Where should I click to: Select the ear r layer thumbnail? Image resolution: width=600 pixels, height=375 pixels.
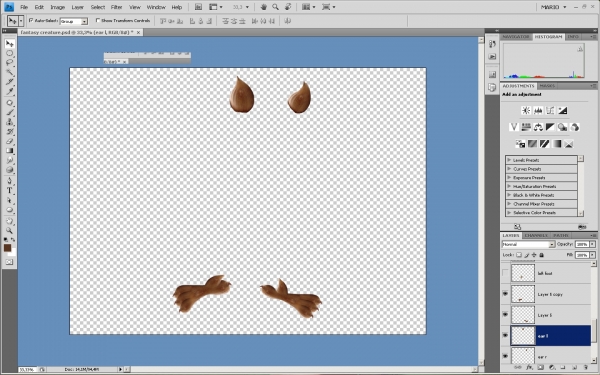click(x=523, y=355)
